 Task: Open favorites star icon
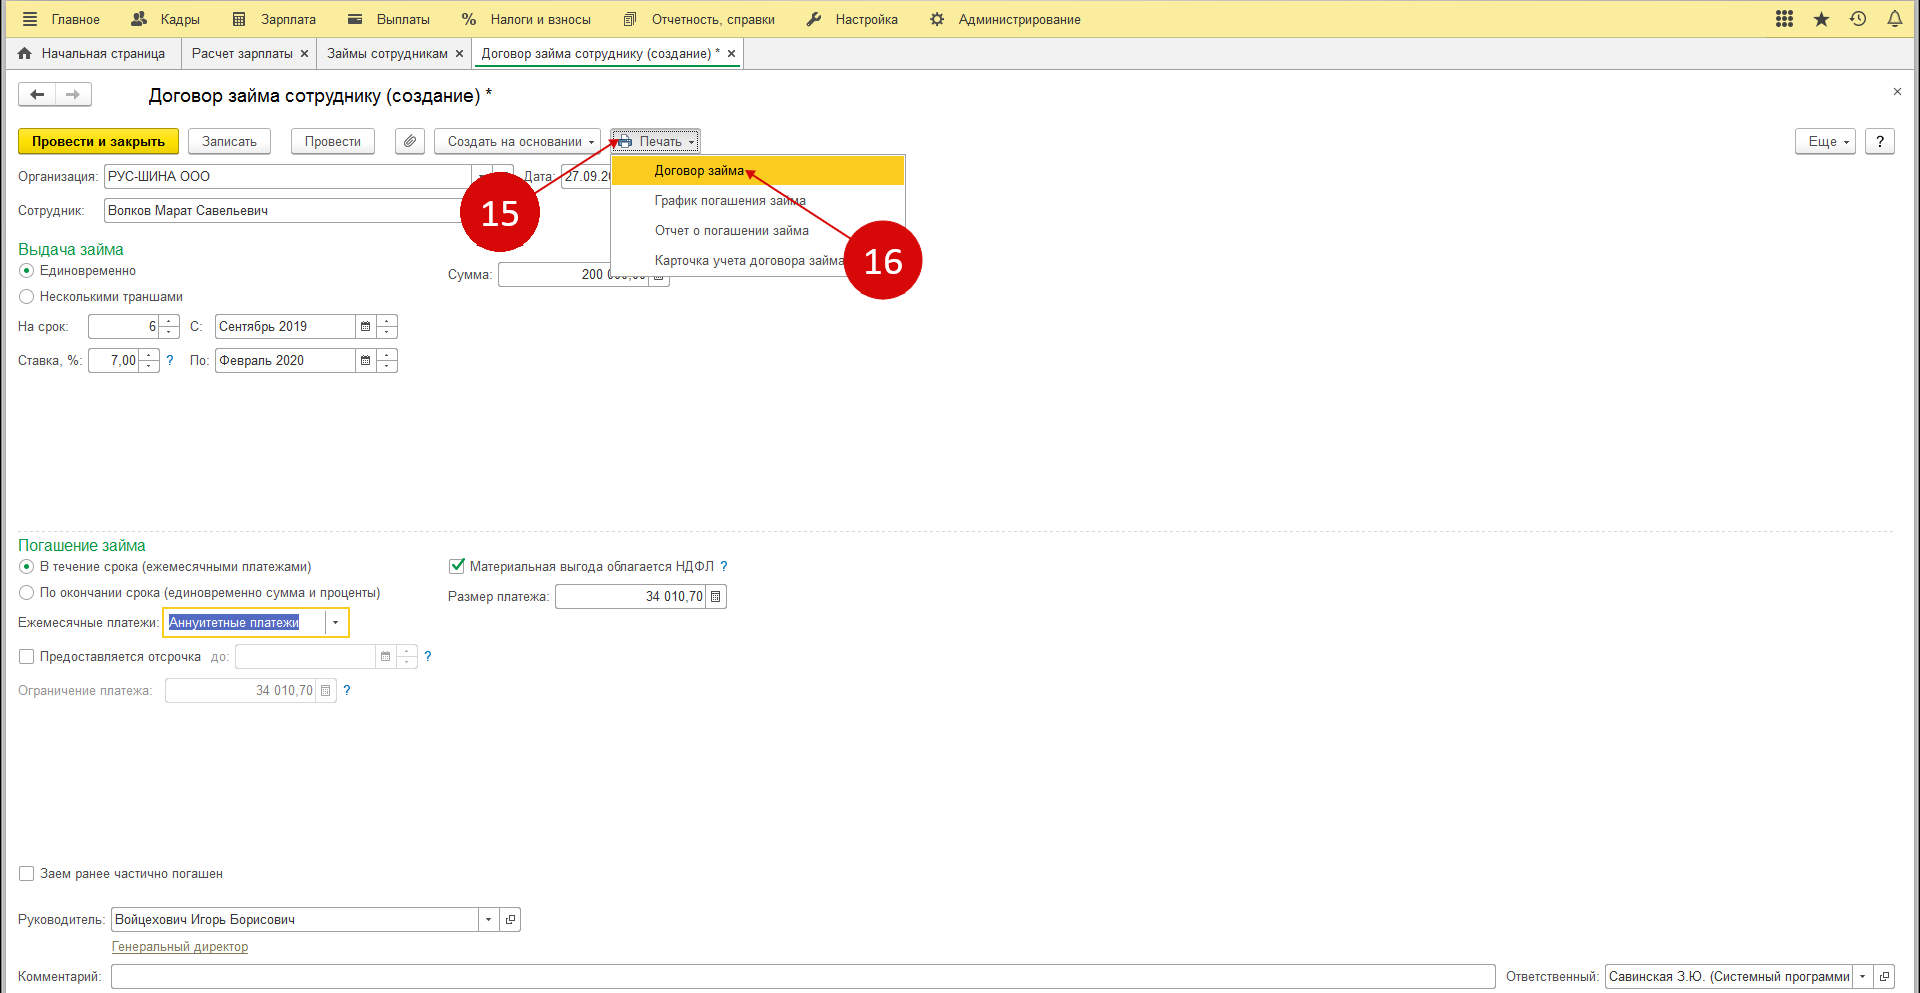[x=1822, y=19]
